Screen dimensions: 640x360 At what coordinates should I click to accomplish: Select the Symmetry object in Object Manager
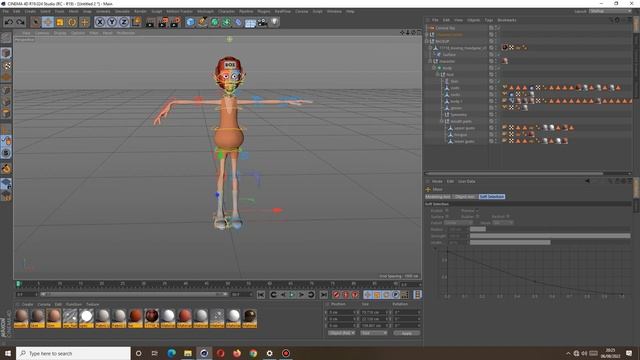coord(458,115)
